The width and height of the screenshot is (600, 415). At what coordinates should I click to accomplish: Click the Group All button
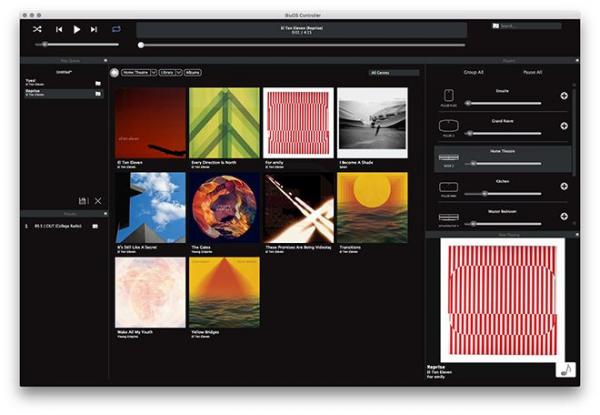coord(473,72)
